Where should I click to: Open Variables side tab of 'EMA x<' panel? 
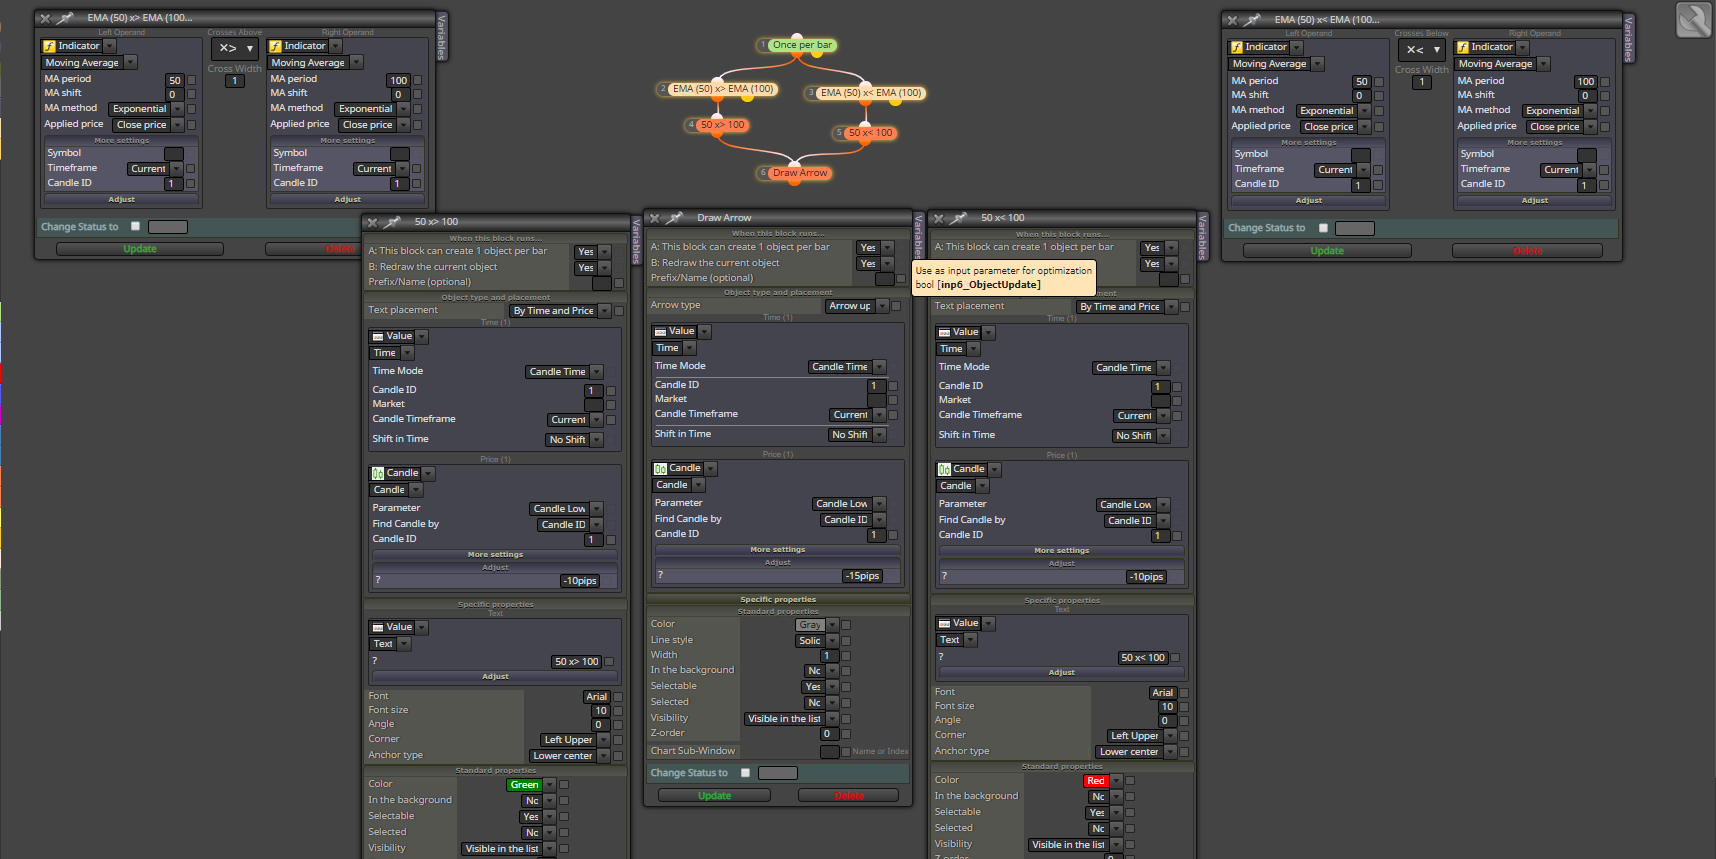1628,39
